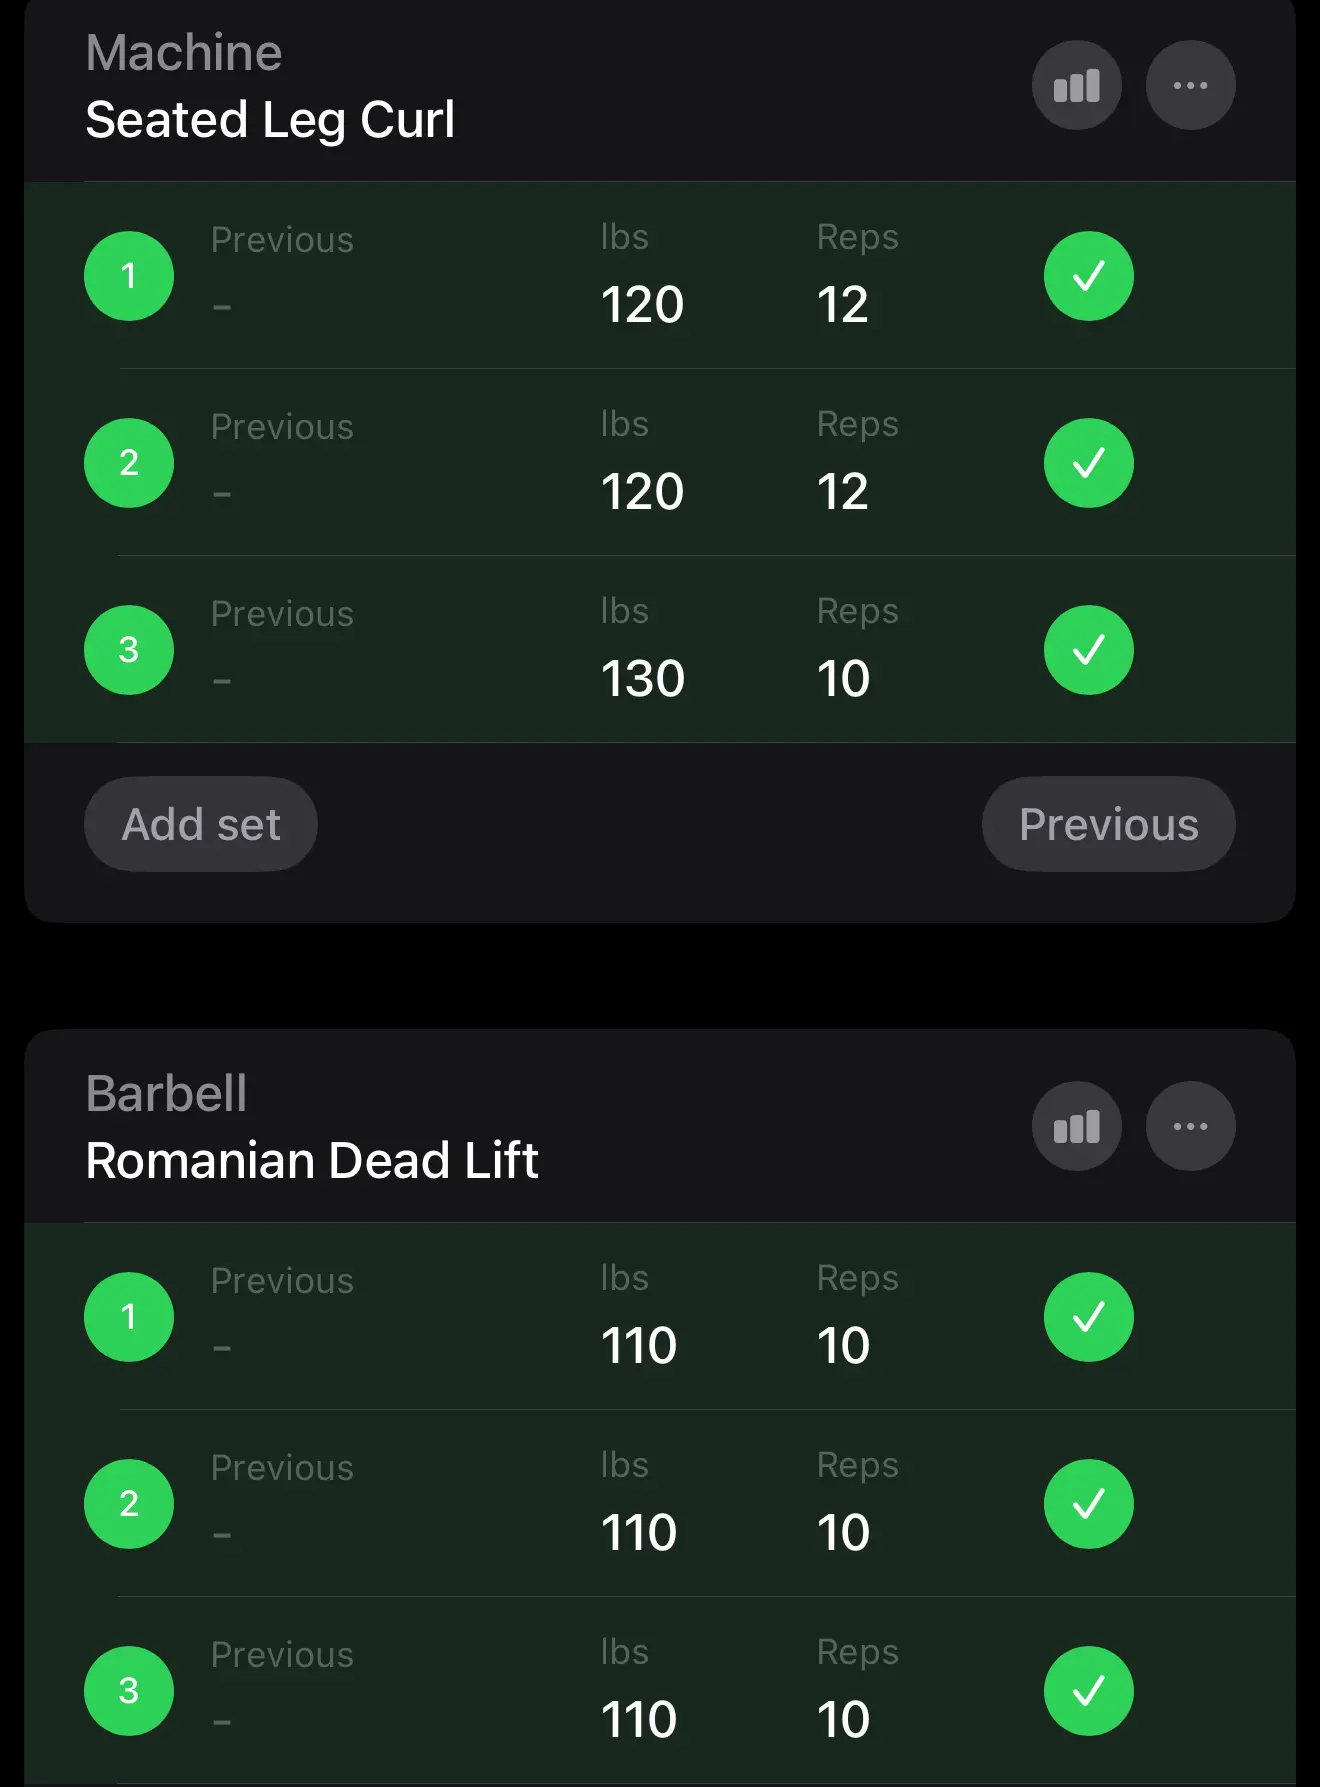Tap set 3 number badge for Seated Leg Curl
Viewport: 1320px width, 1787px height.
[x=129, y=650]
